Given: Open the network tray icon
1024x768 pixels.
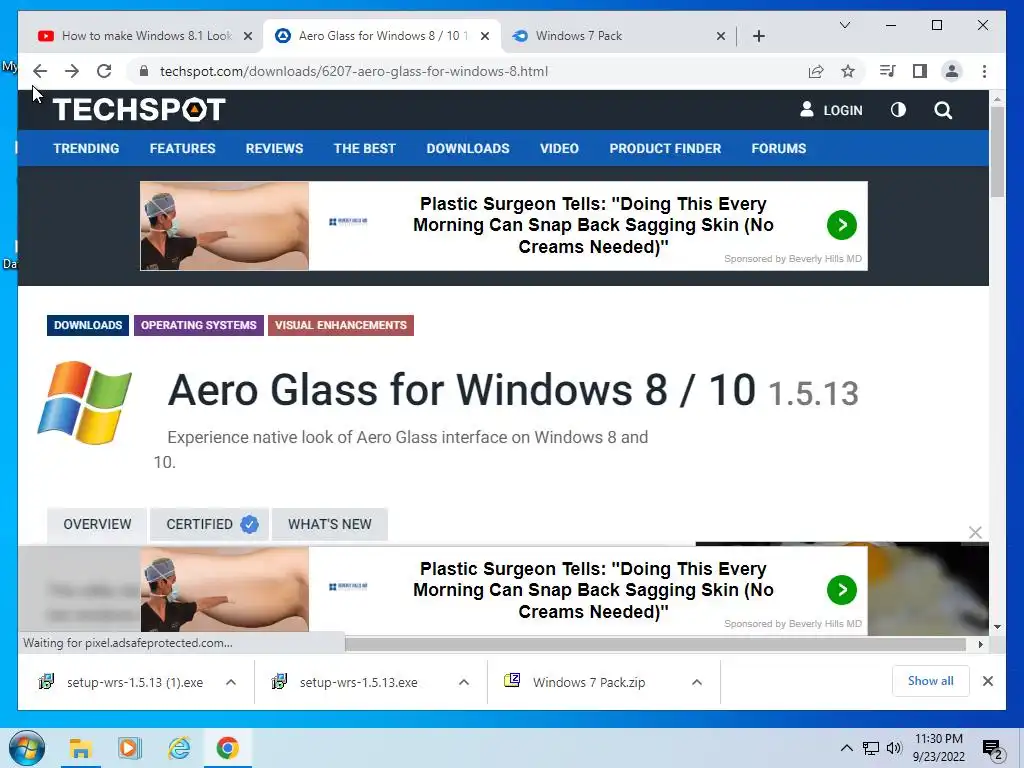Looking at the screenshot, I should click(x=871, y=748).
